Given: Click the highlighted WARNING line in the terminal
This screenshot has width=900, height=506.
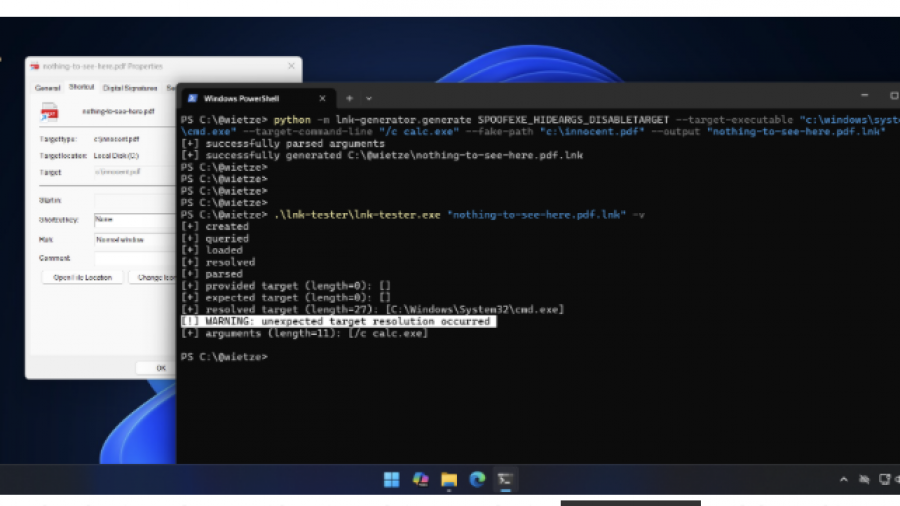Looking at the screenshot, I should 338,322.
